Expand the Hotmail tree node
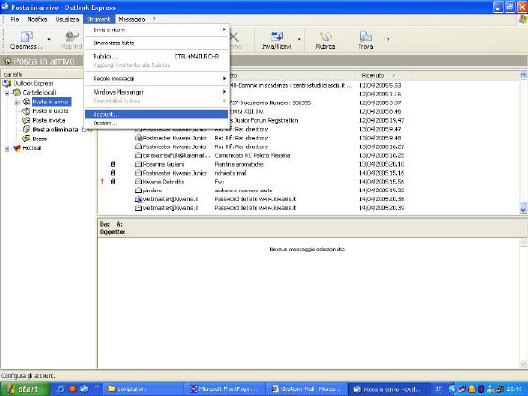 coord(7,148)
